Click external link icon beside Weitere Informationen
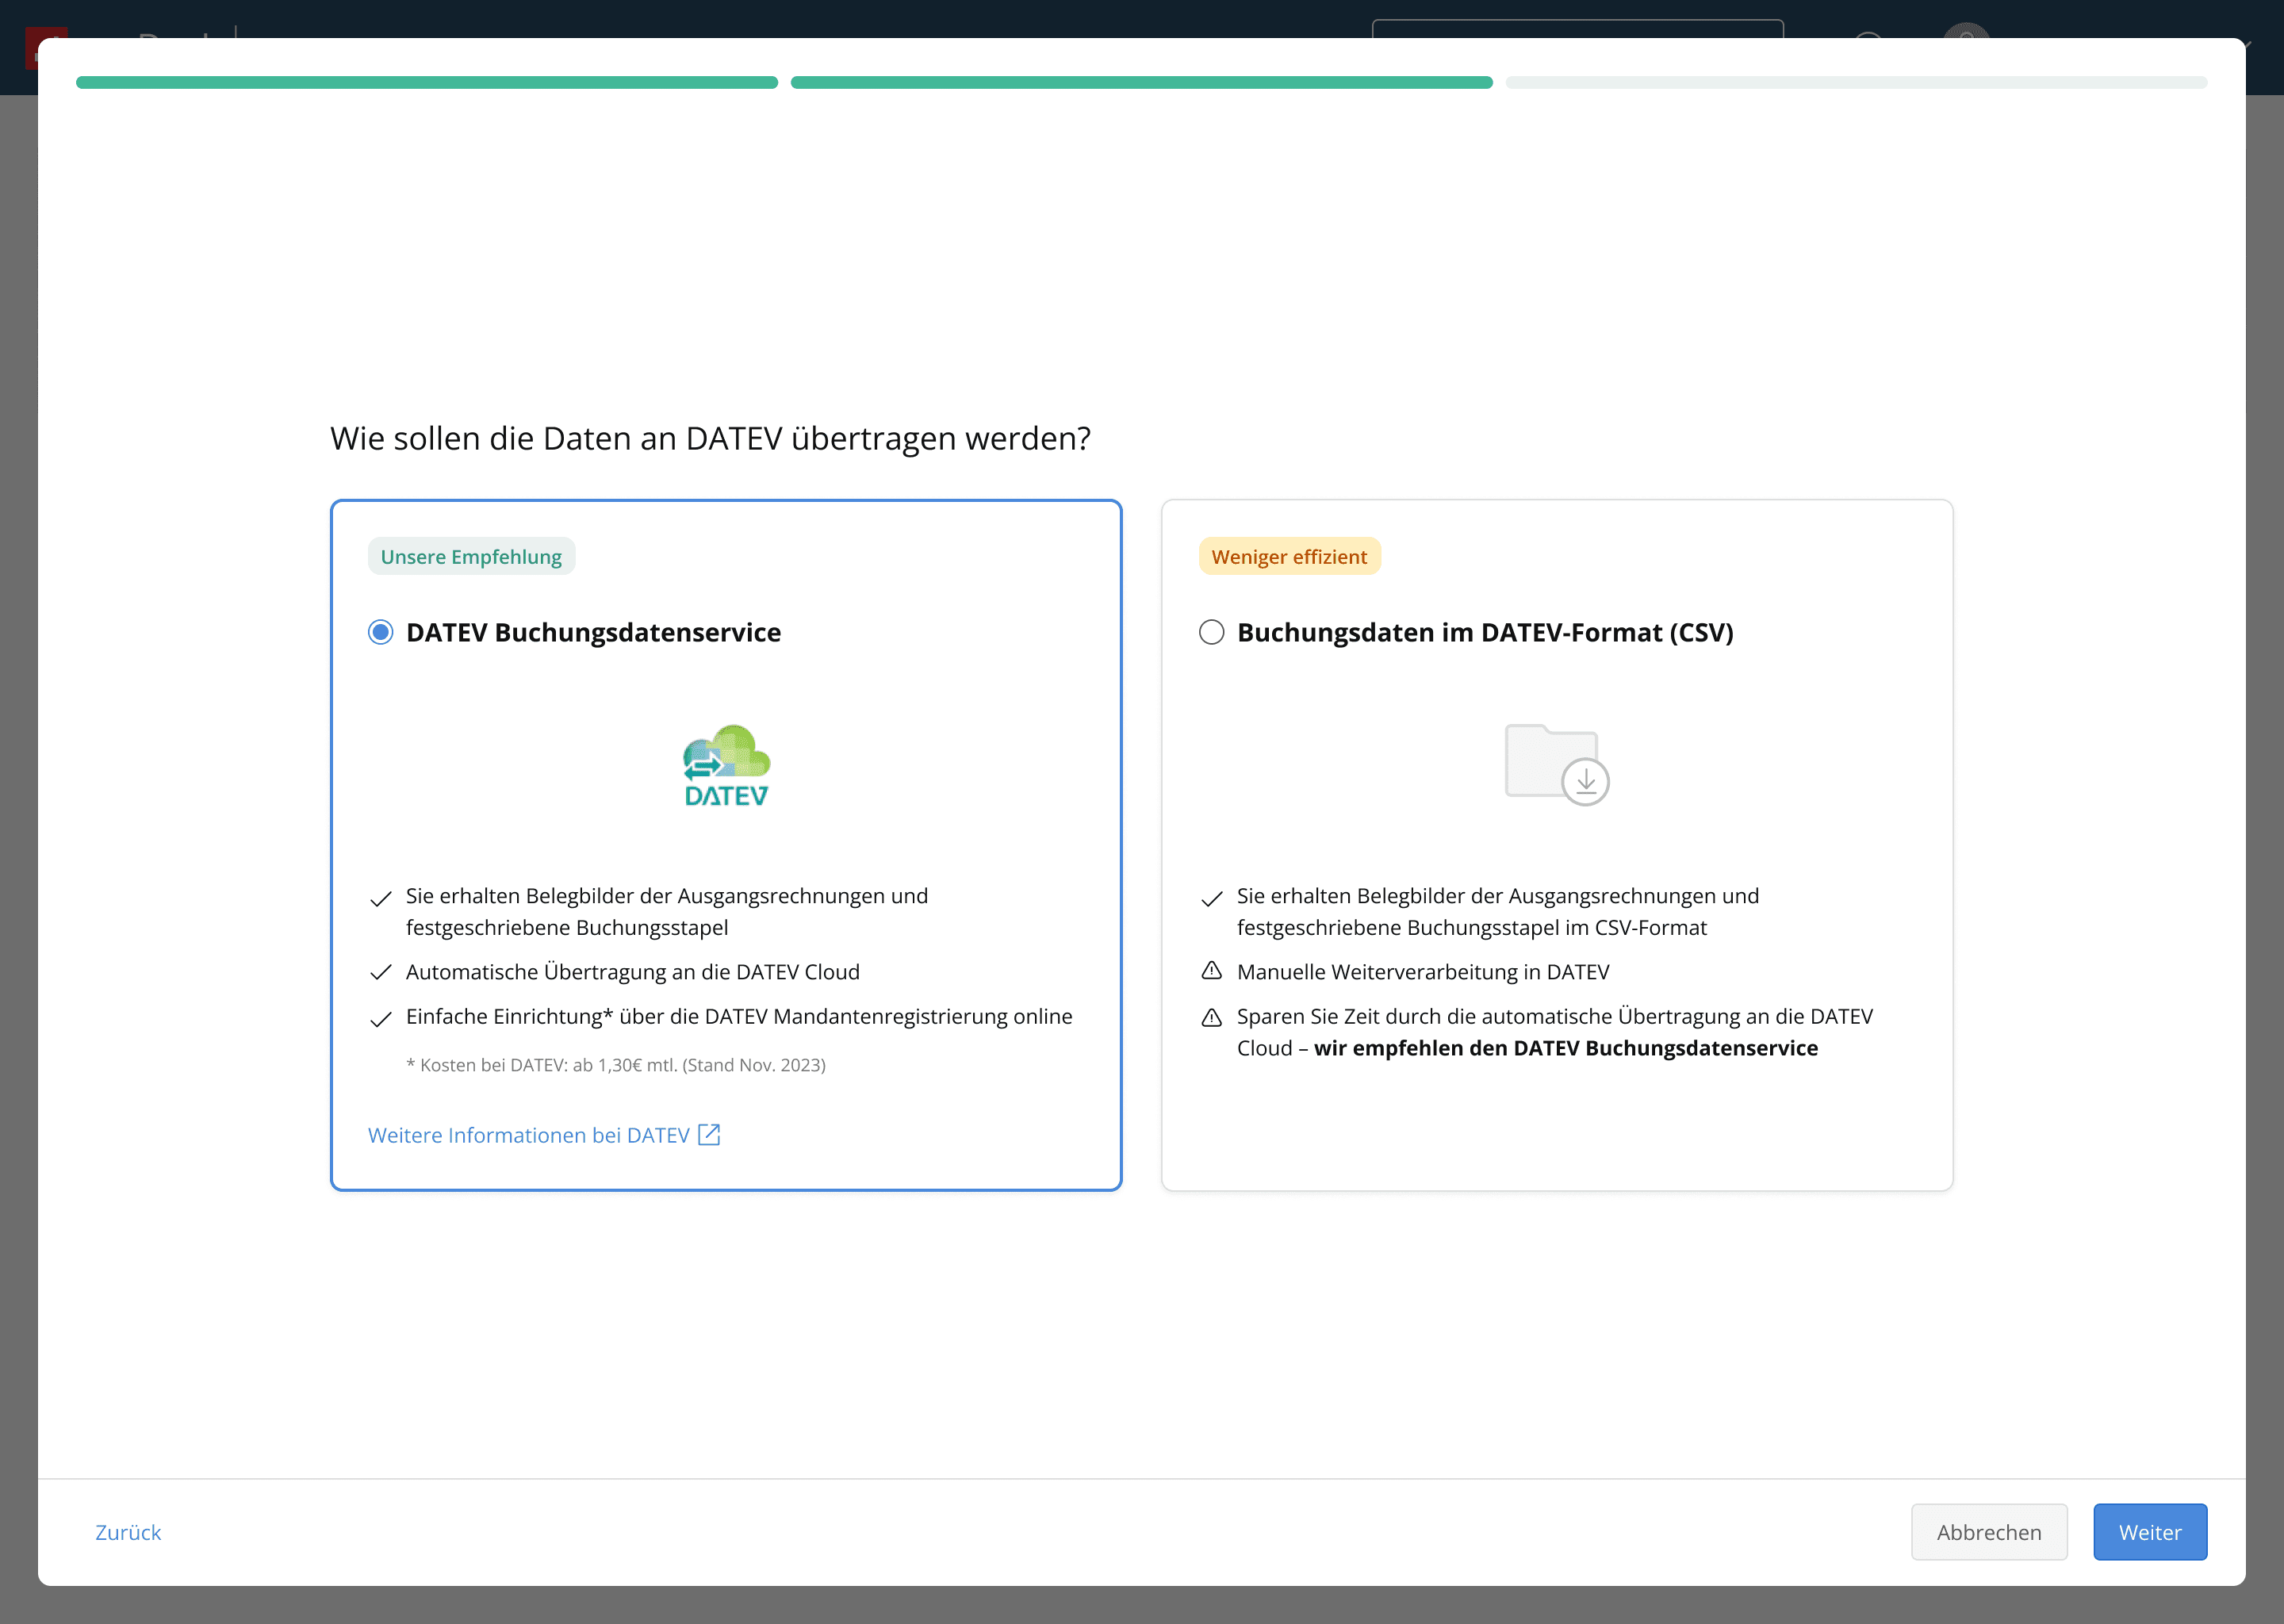This screenshot has width=2284, height=1624. [709, 1134]
